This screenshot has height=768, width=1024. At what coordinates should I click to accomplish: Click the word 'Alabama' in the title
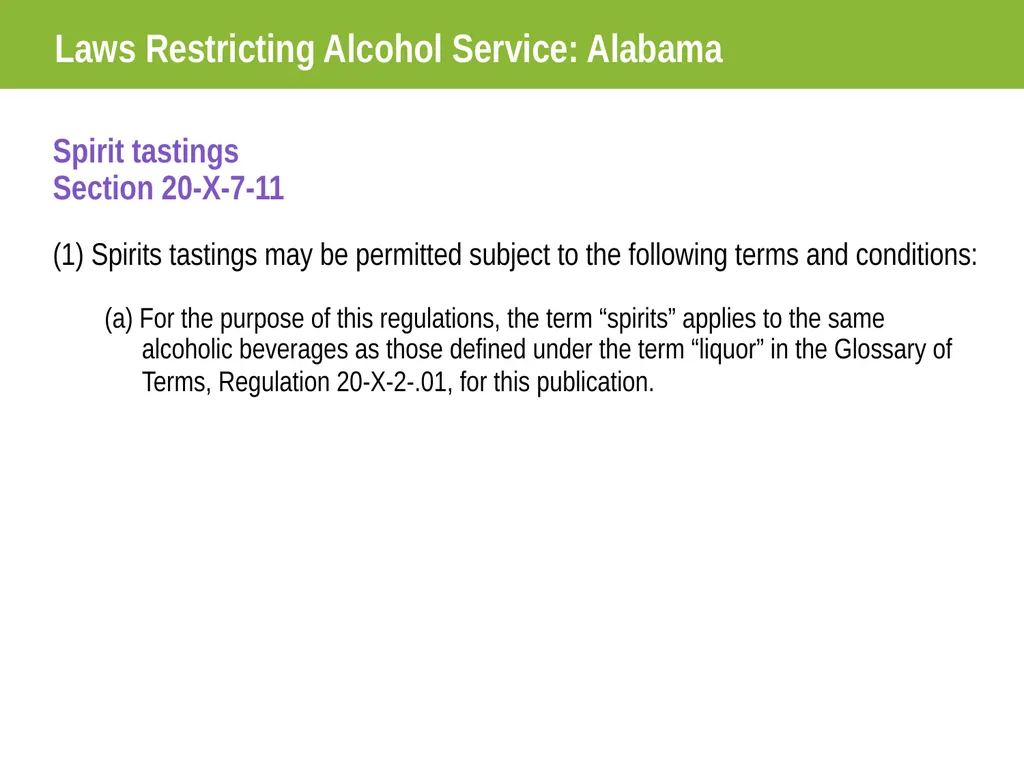[x=654, y=50]
